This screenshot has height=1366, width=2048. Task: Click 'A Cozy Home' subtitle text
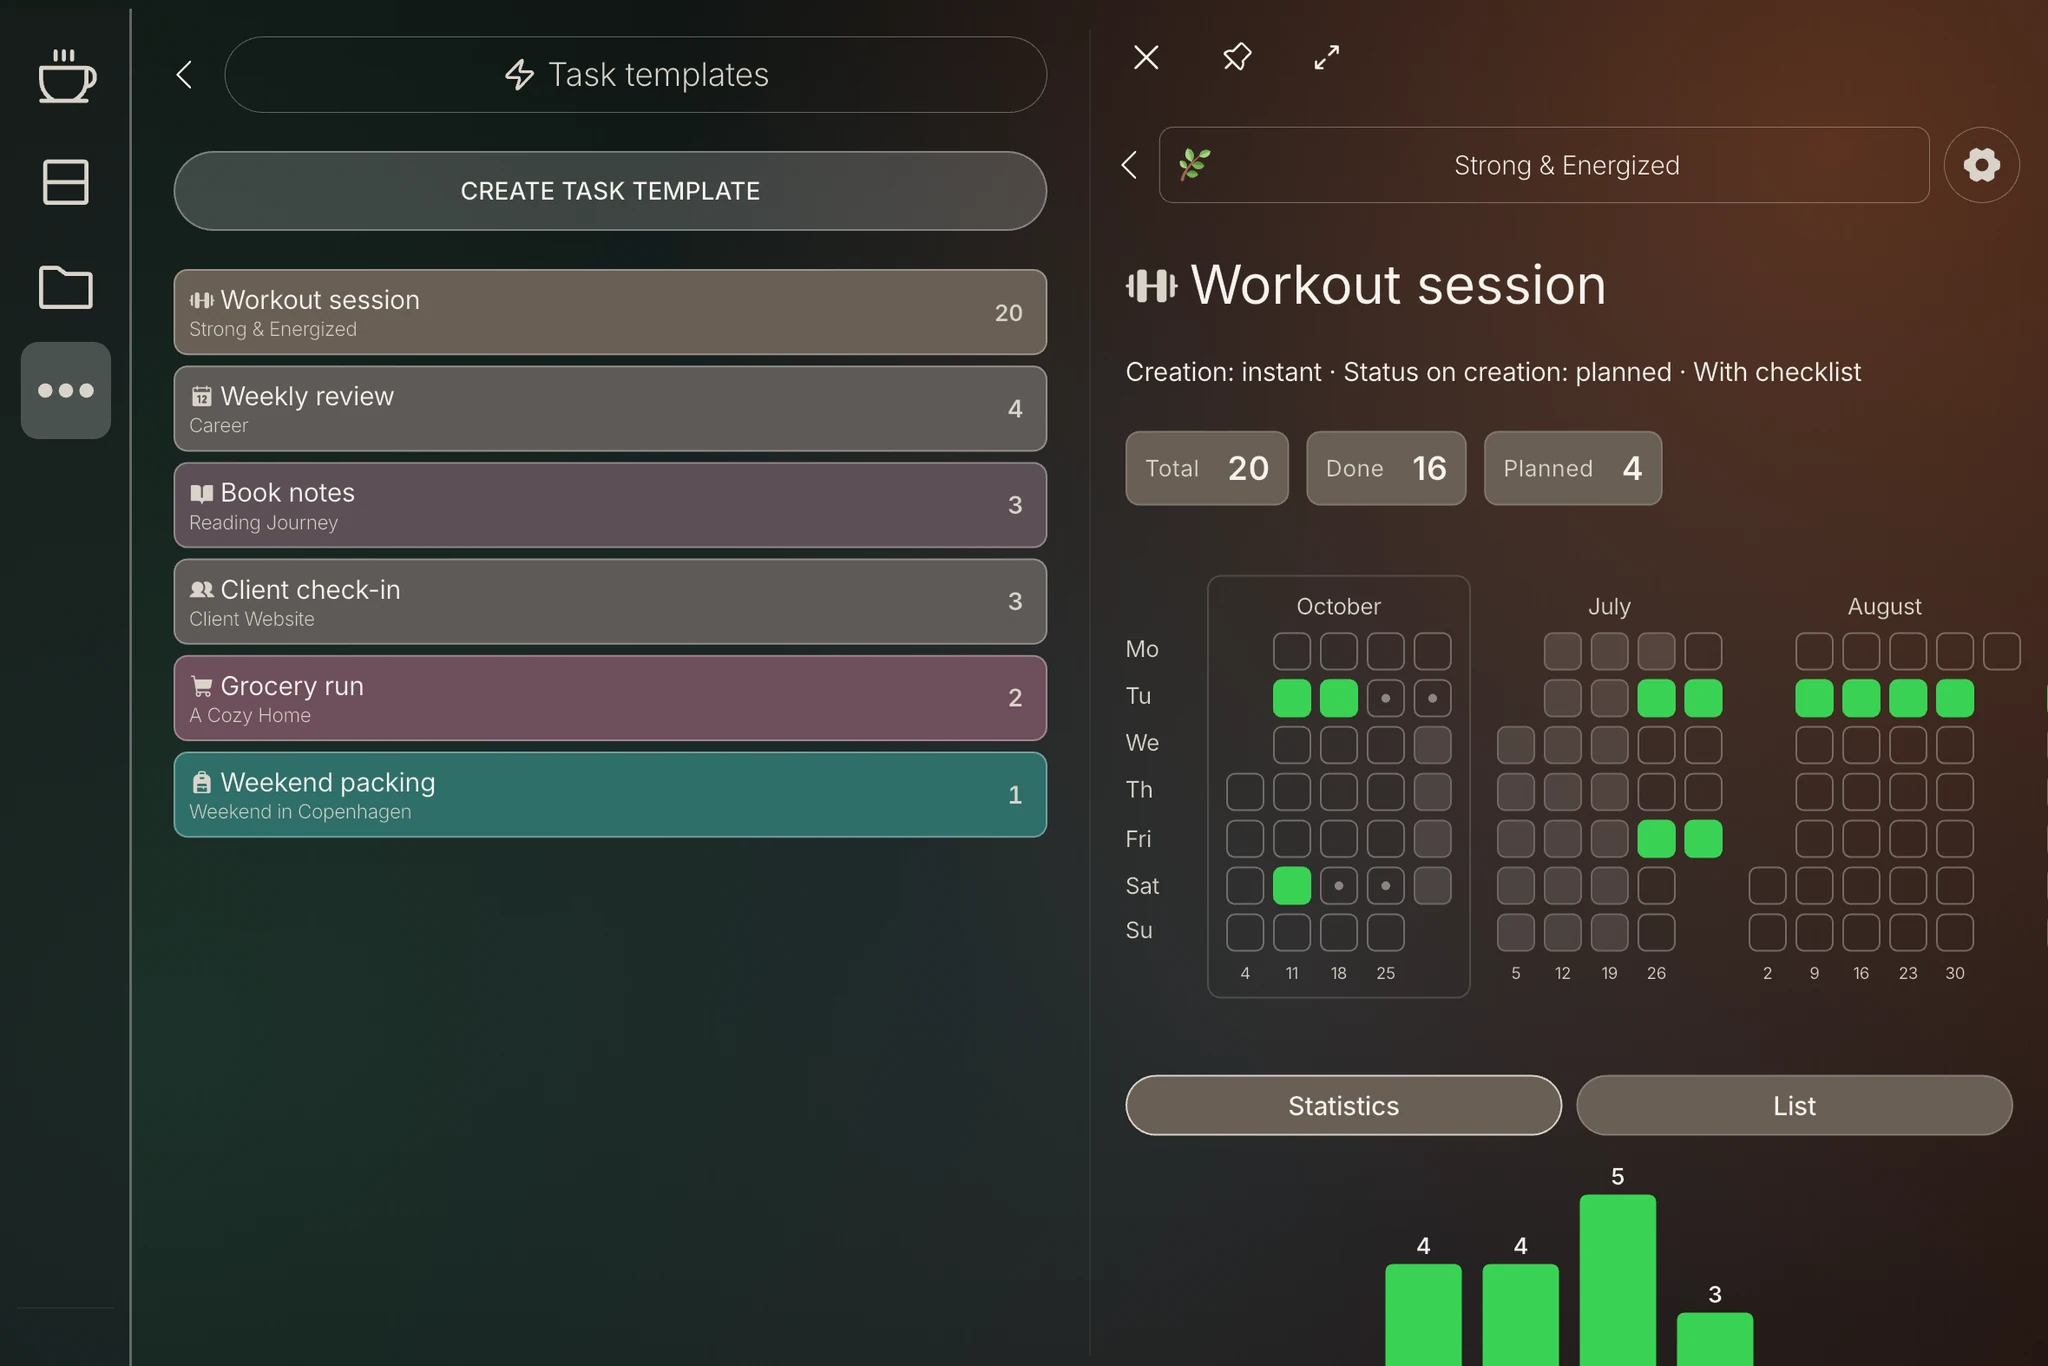(249, 716)
